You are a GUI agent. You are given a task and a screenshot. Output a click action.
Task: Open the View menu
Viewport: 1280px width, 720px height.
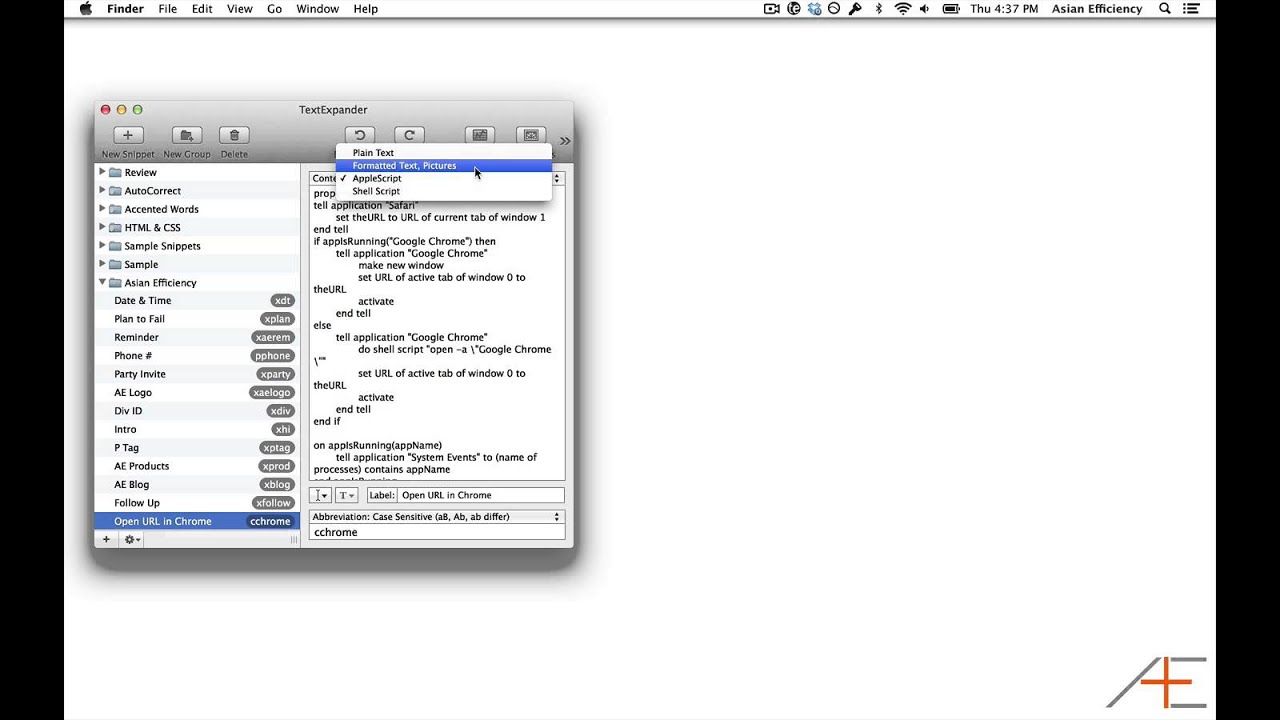(x=240, y=9)
